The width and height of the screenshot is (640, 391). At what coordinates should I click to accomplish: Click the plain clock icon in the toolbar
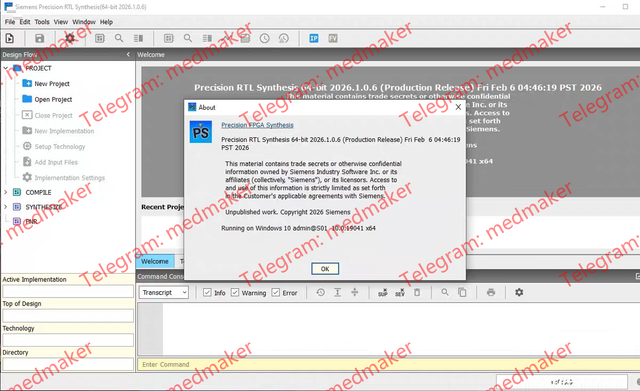pos(264,38)
